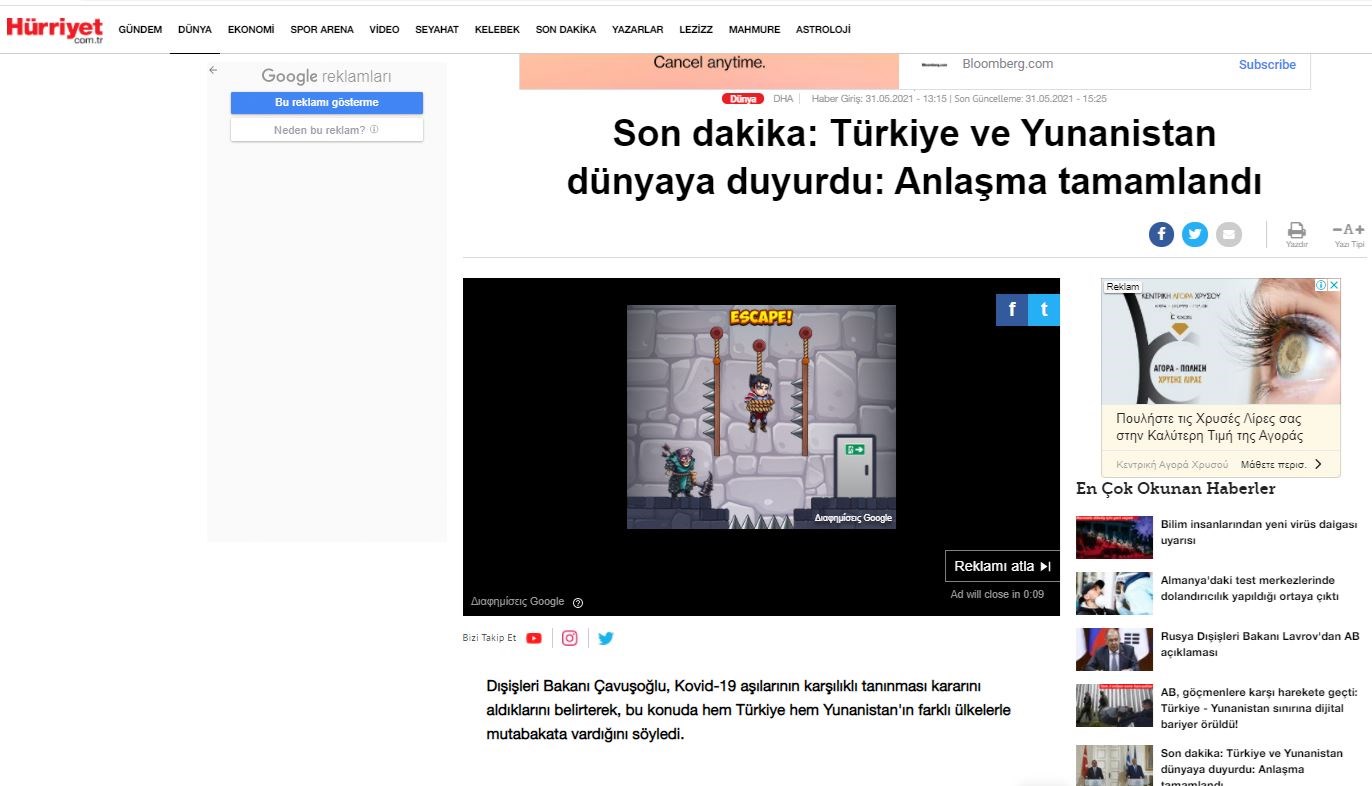Email the article using envelope icon
1372x786 pixels.
(x=1229, y=234)
